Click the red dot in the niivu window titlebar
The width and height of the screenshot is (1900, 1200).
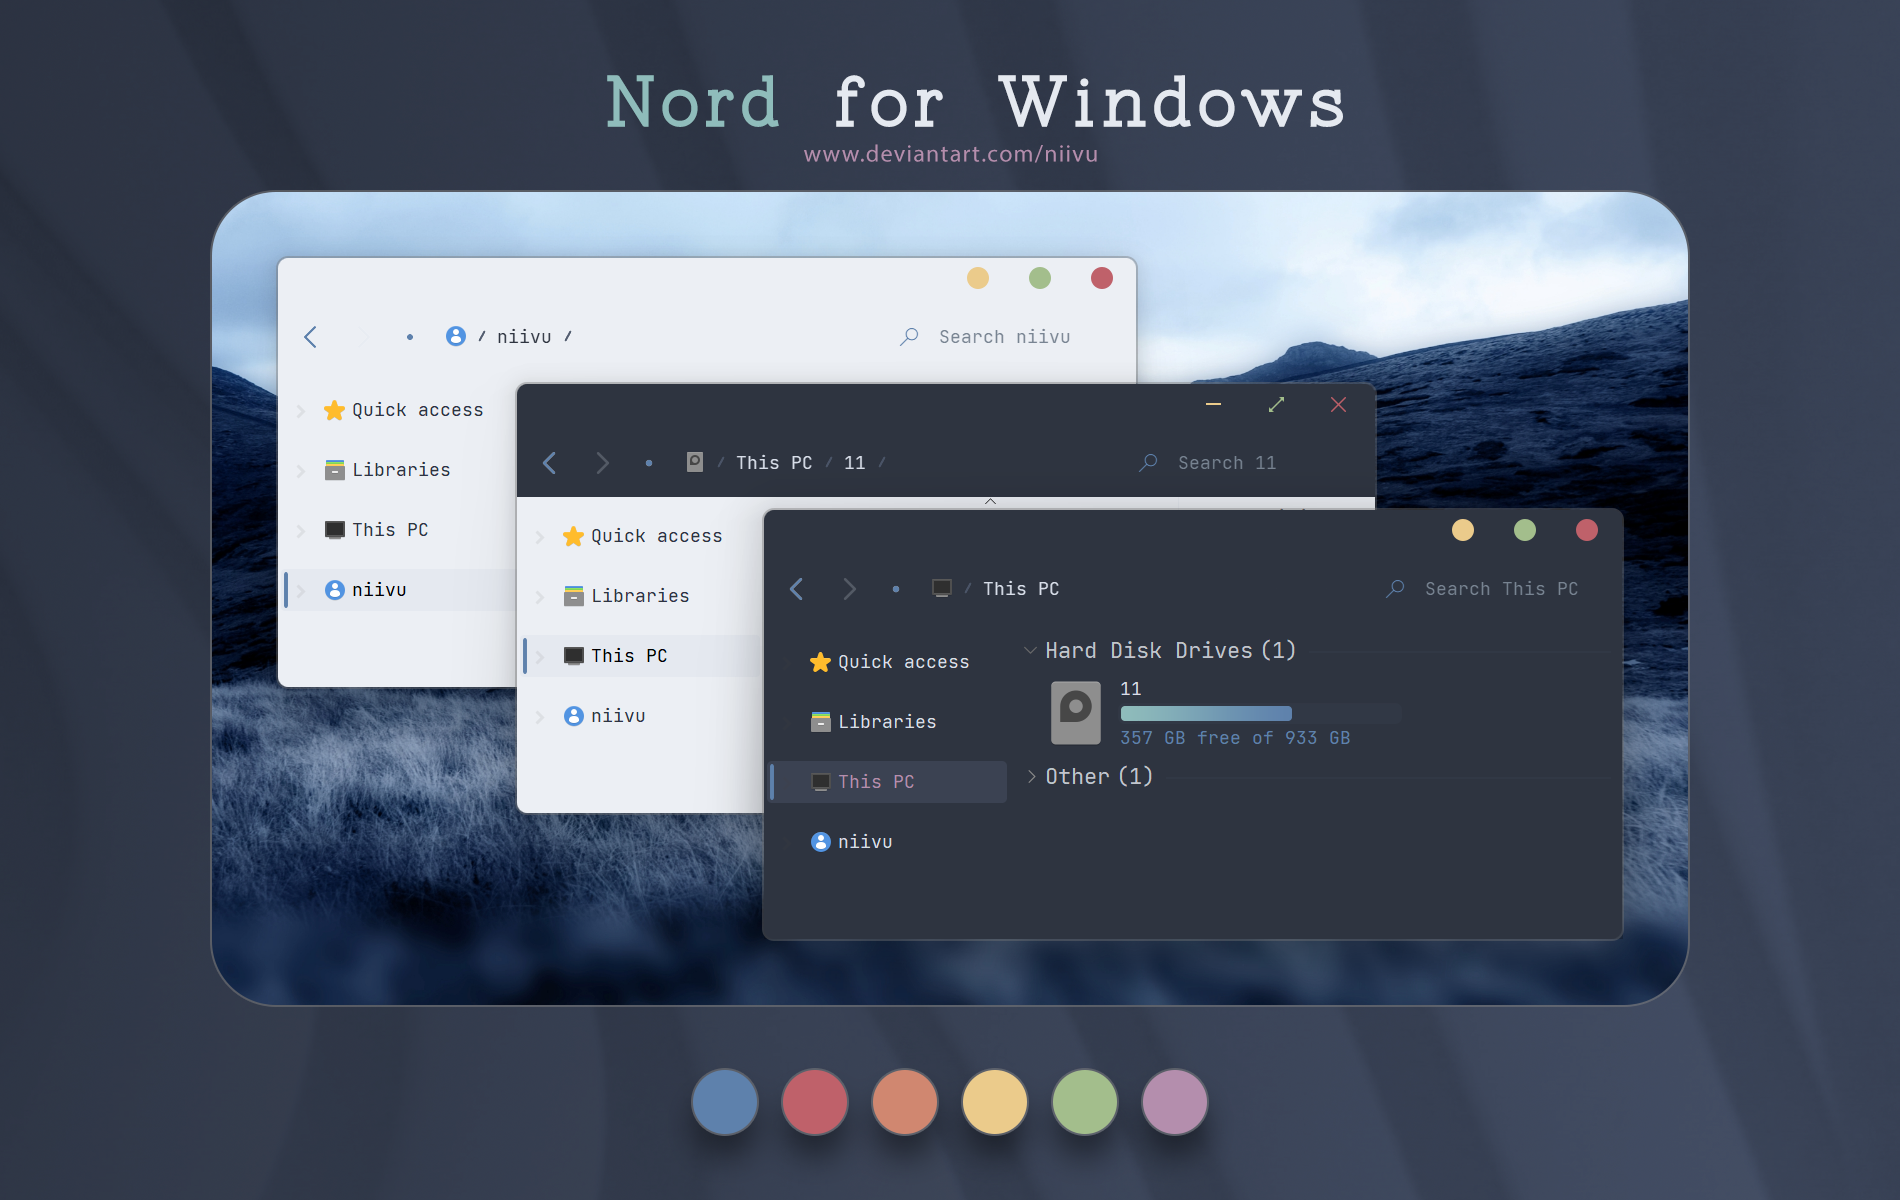point(1102,278)
